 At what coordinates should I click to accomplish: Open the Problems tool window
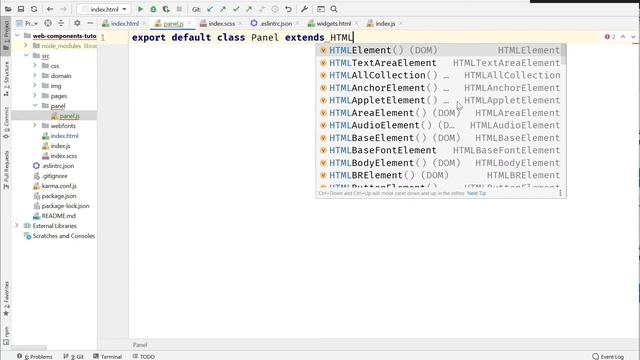pos(35,356)
